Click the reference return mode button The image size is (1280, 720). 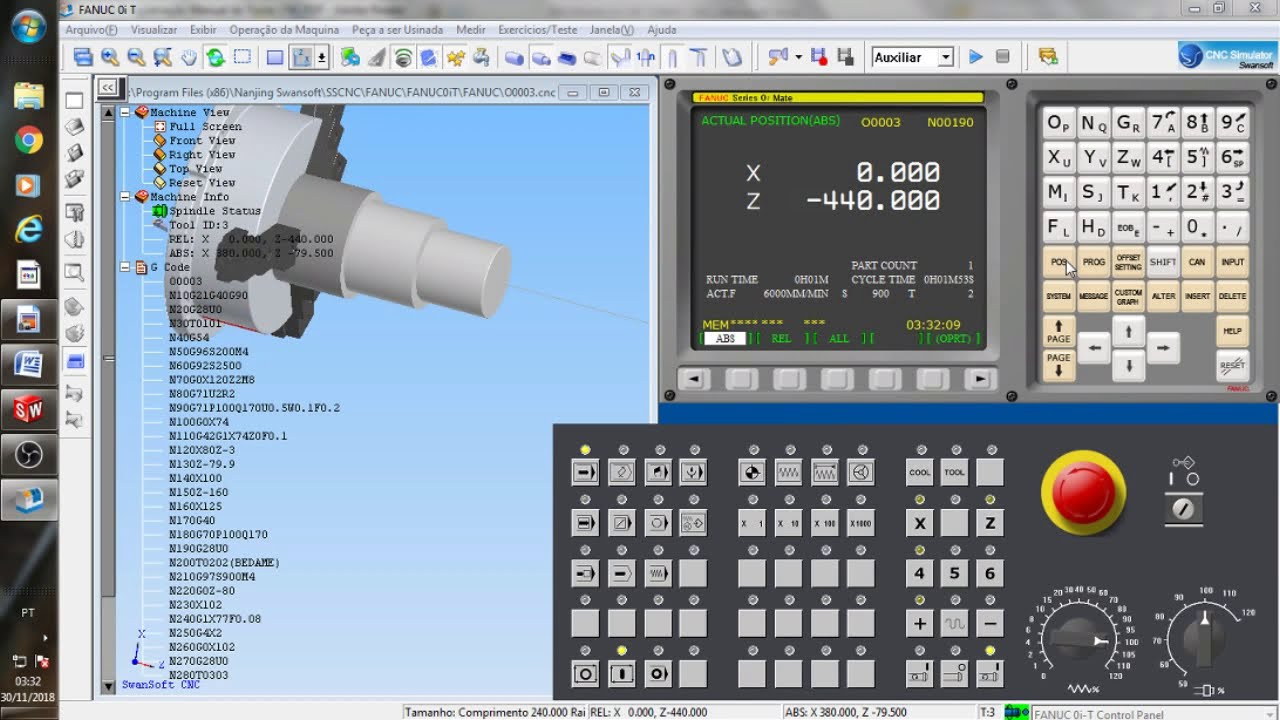(752, 472)
